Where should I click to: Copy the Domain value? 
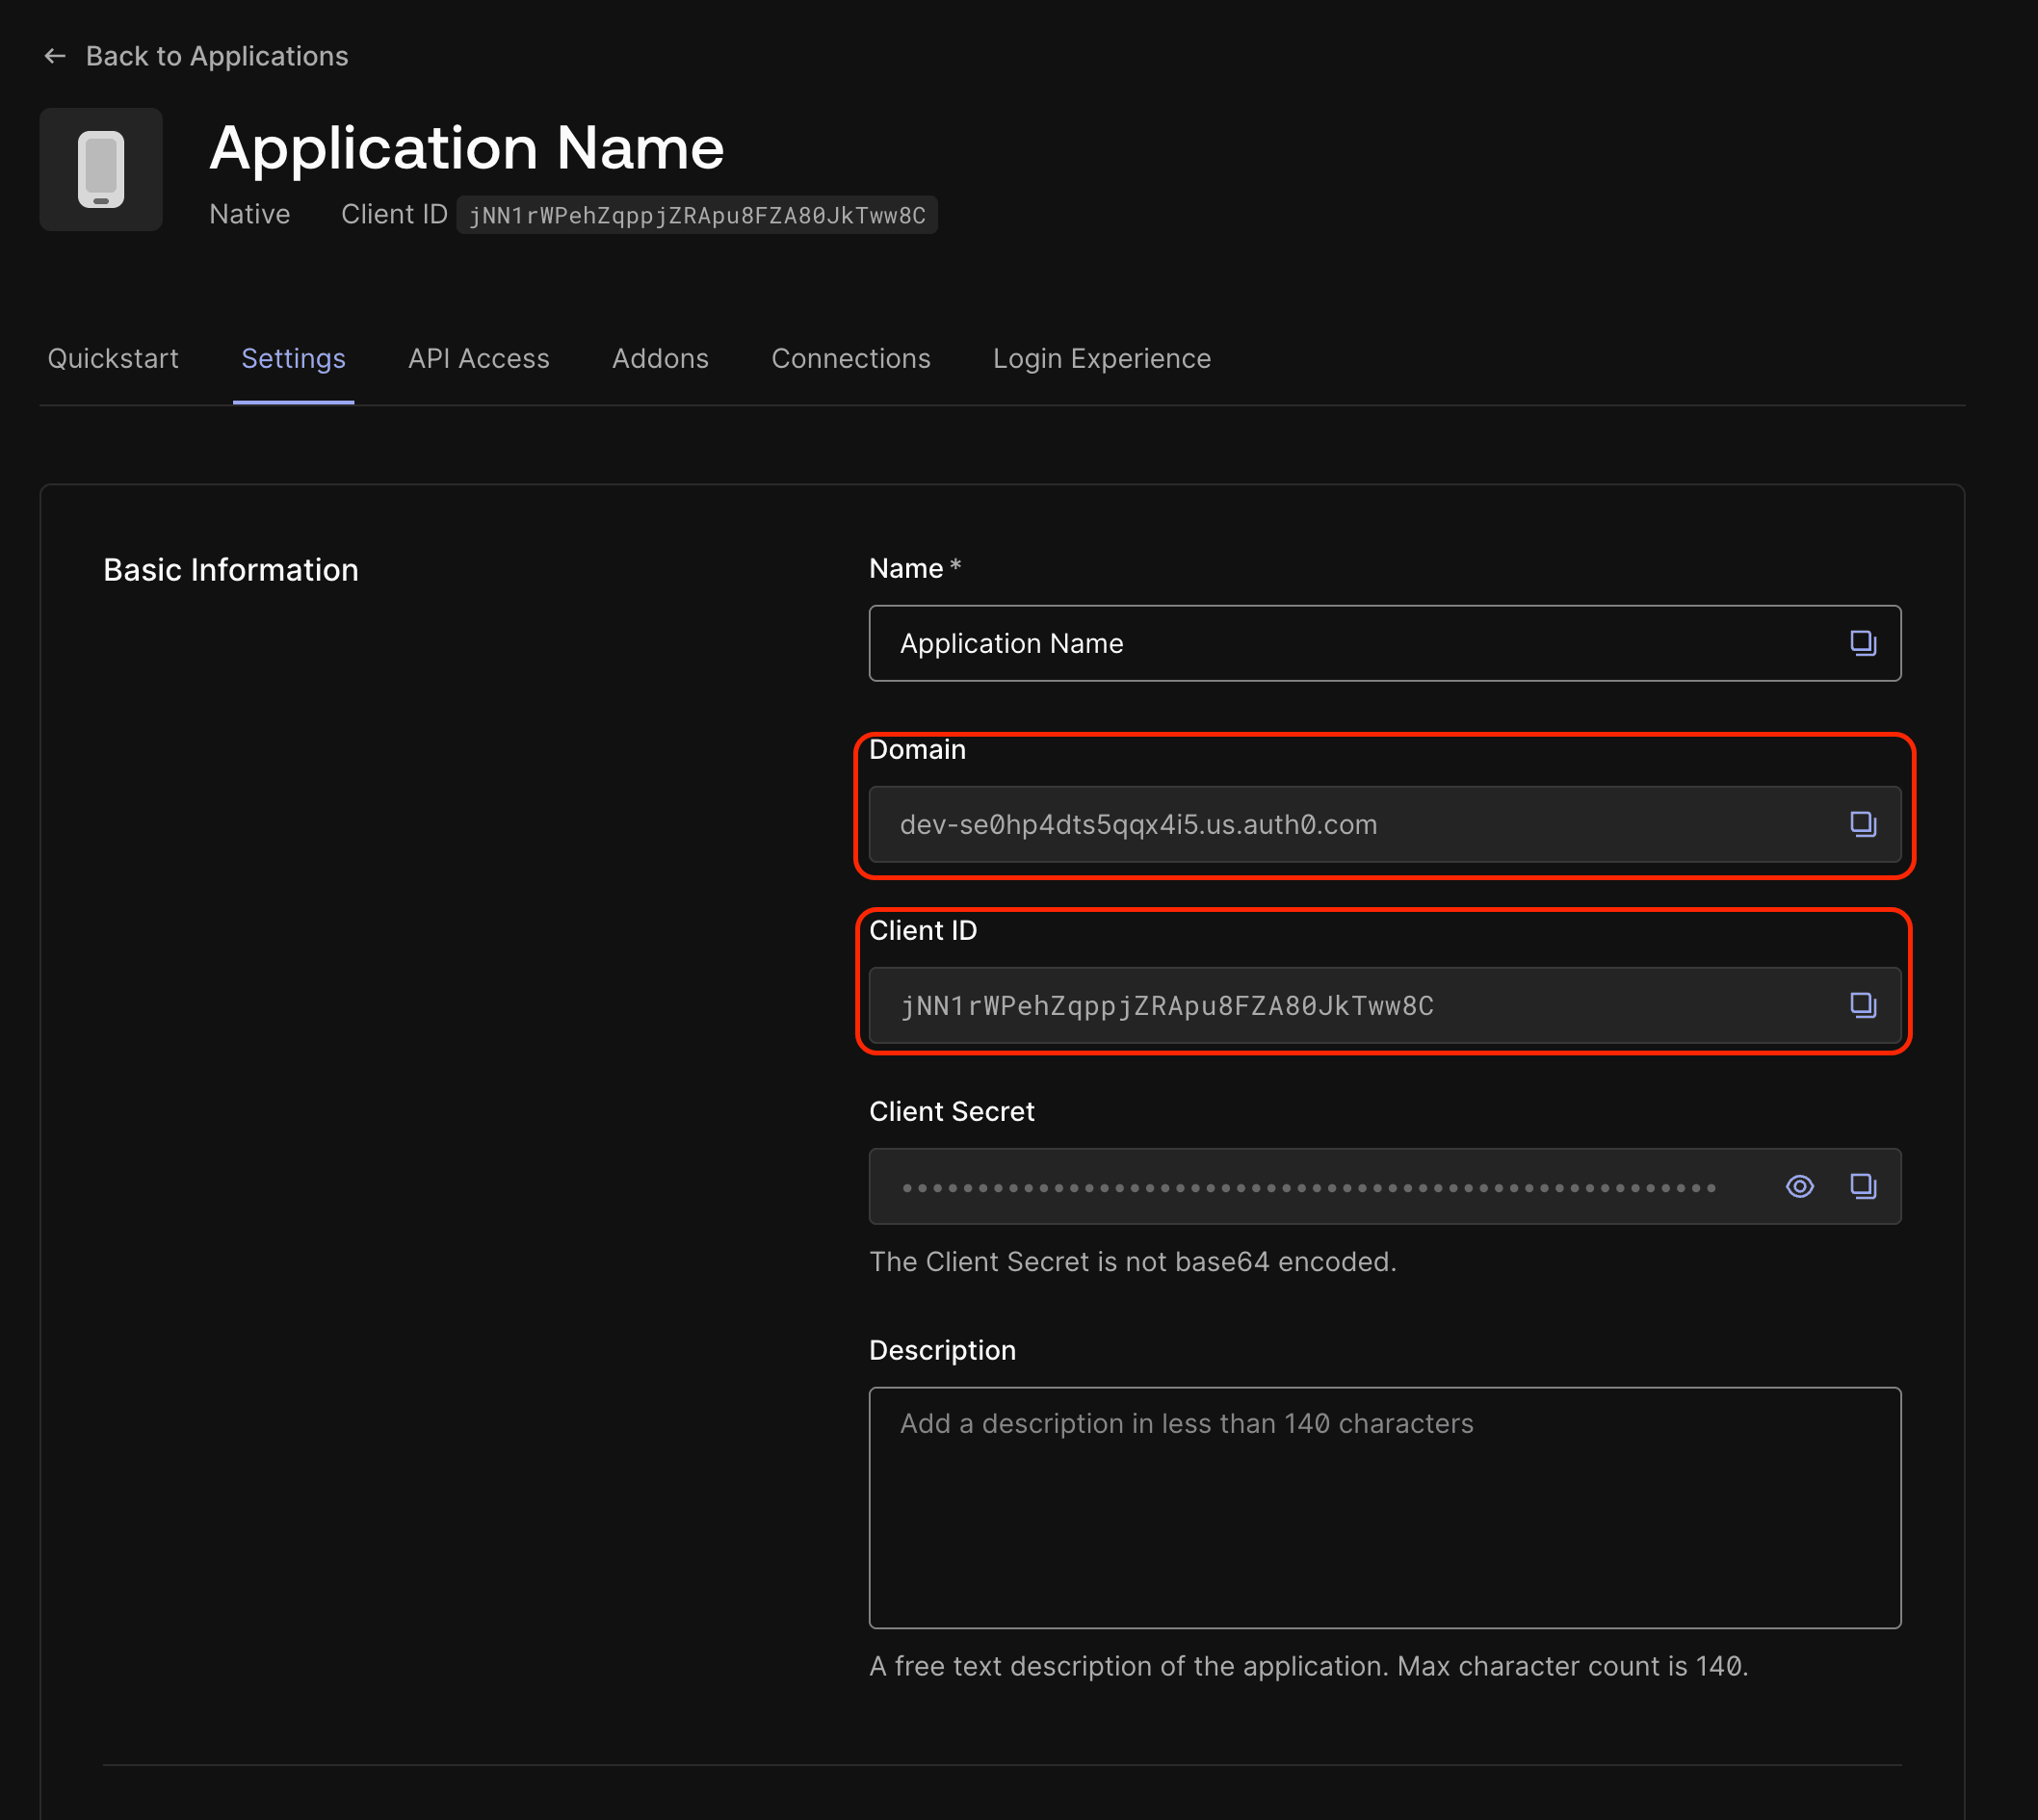(x=1862, y=824)
